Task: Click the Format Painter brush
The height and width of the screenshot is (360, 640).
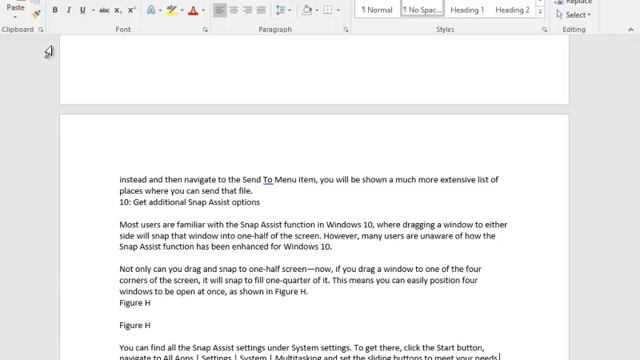Action: click(x=36, y=14)
